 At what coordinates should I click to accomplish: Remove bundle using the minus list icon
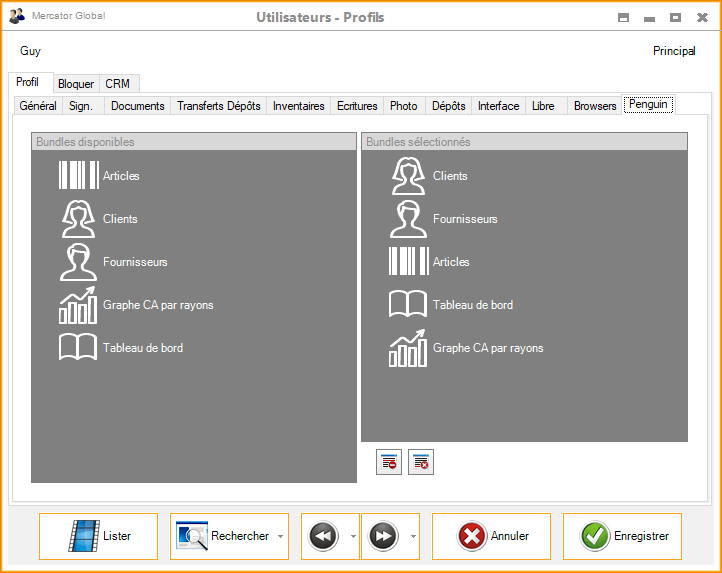389,462
